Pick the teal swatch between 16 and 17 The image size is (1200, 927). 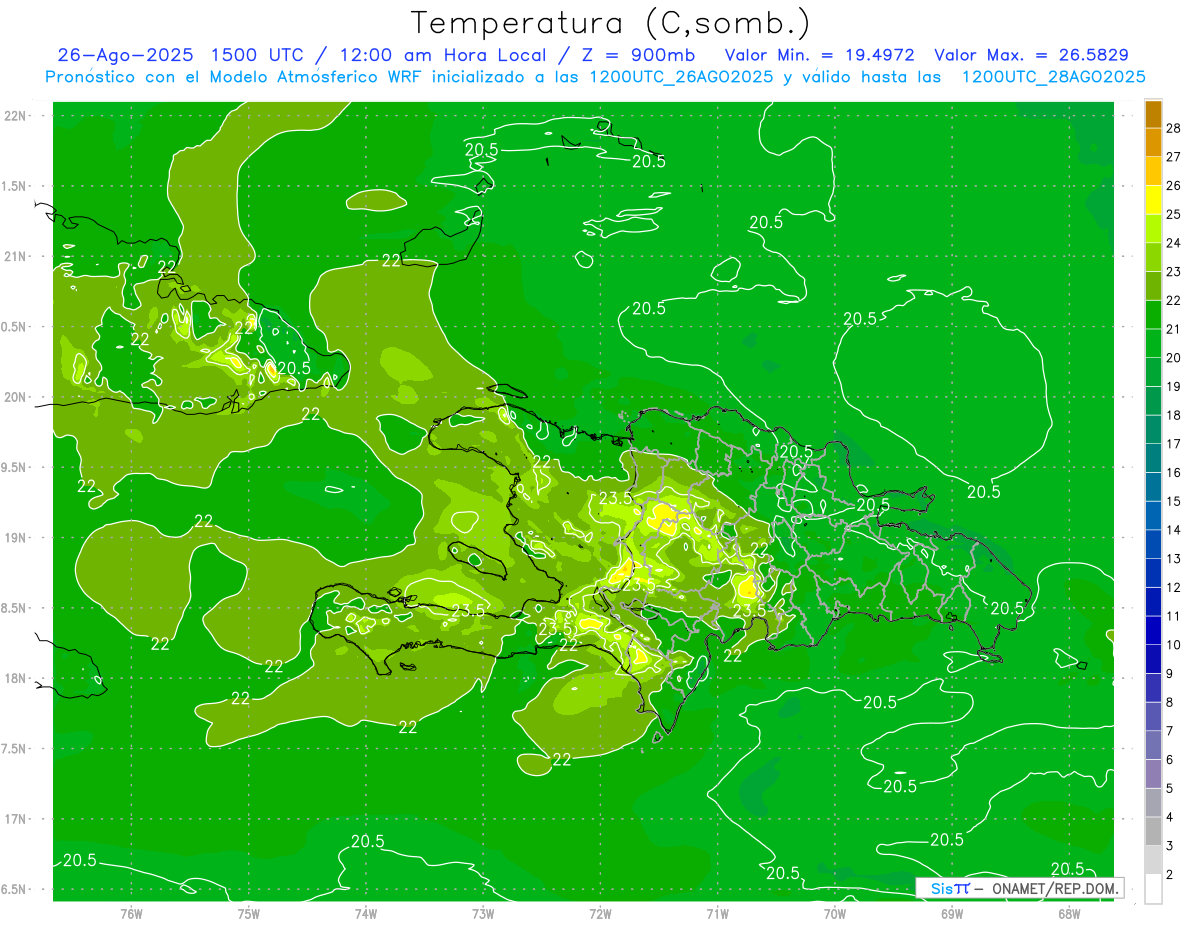click(x=1153, y=458)
